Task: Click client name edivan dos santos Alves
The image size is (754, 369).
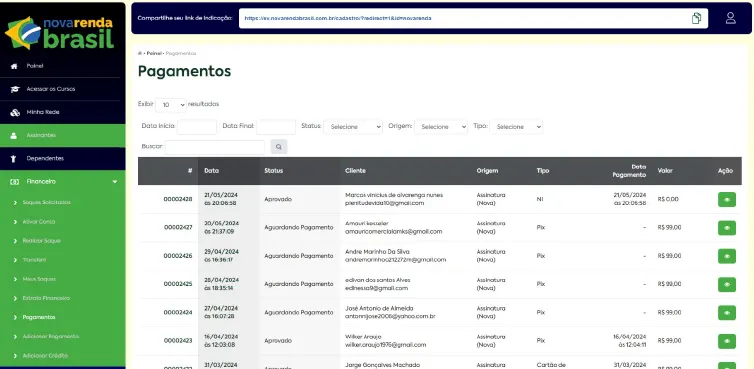Action: 377,280
